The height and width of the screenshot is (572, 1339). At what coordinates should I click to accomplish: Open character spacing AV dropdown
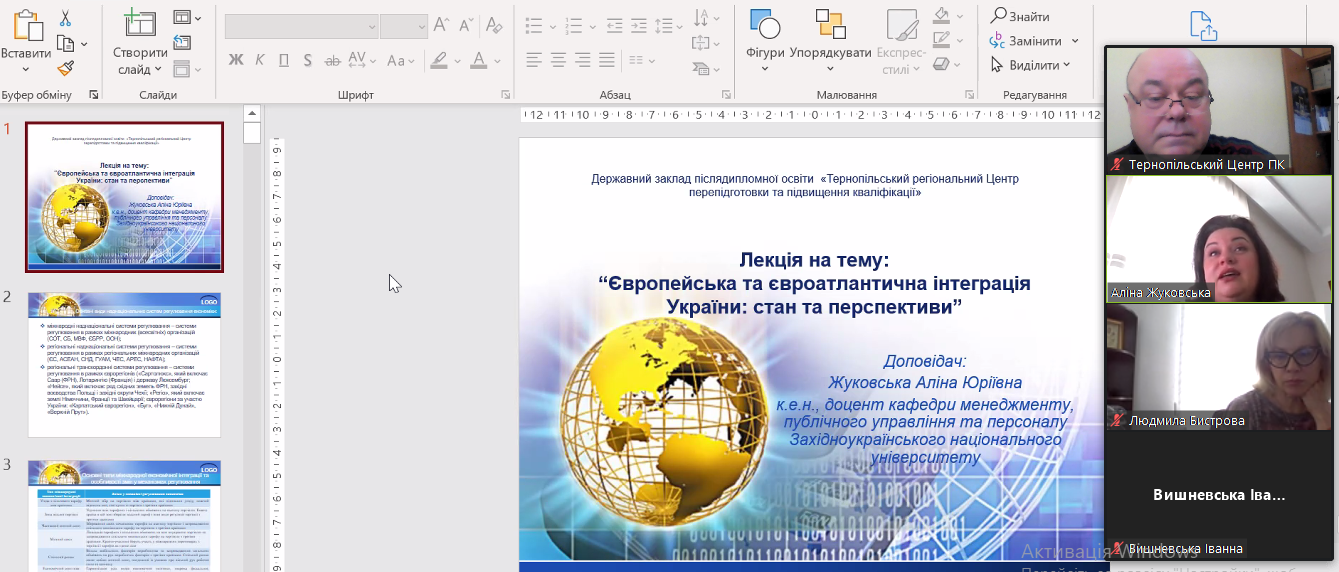coord(362,60)
